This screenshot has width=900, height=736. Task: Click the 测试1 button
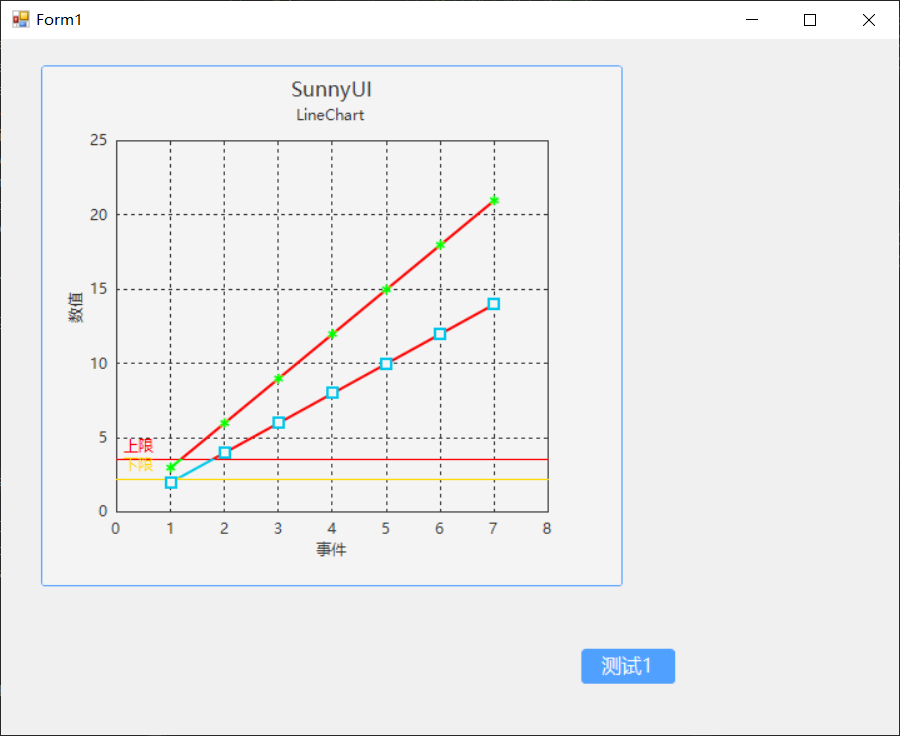[x=628, y=666]
